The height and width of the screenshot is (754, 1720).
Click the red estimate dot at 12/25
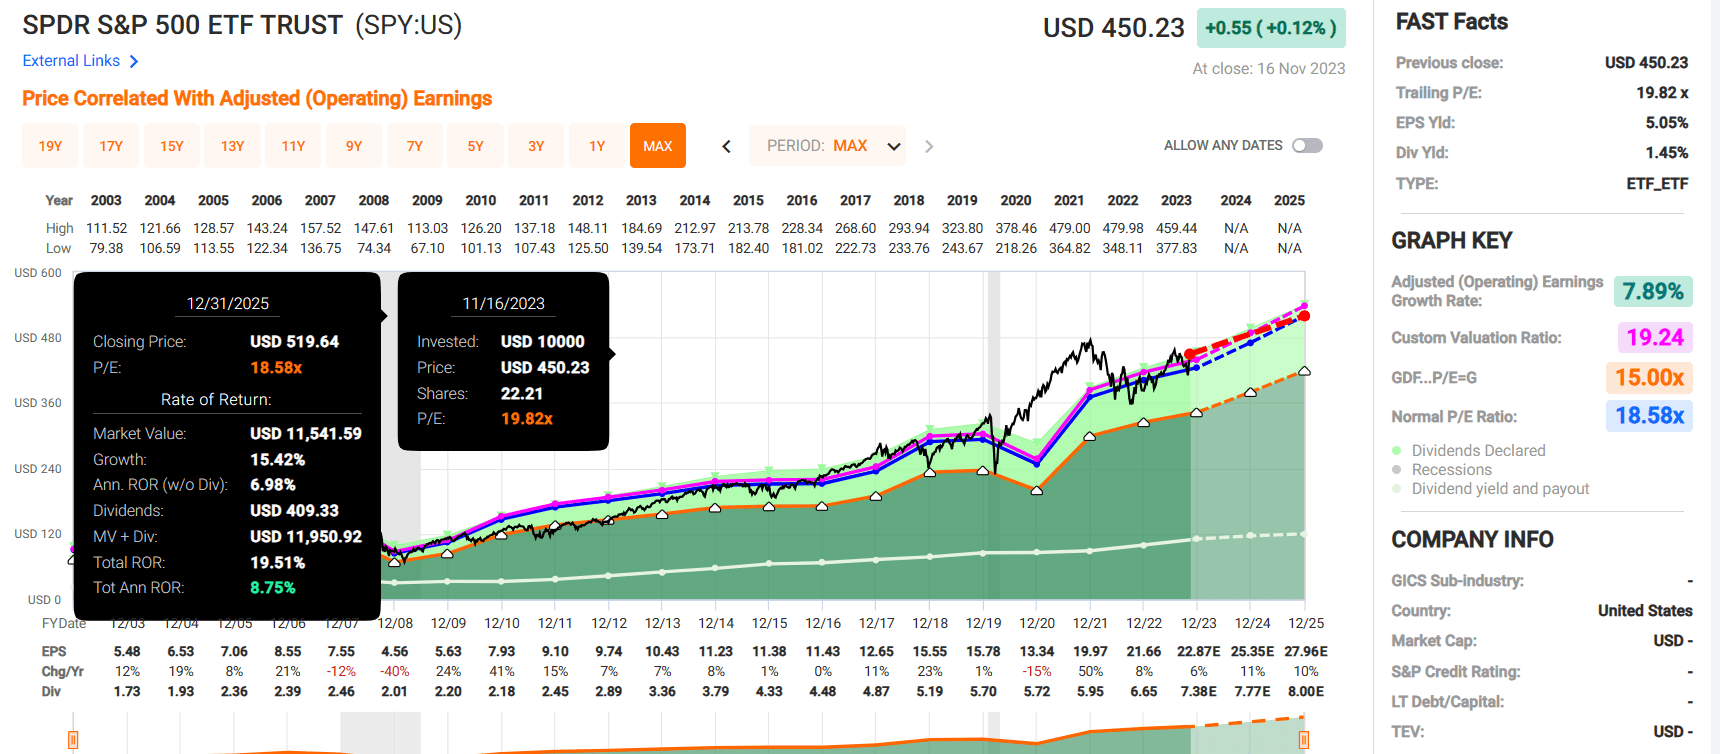pos(1304,316)
